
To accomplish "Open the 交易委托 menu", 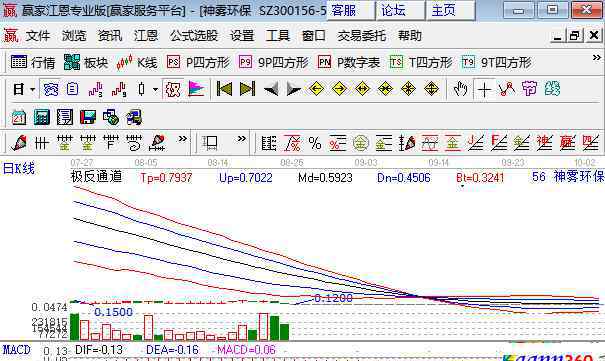I will click(362, 36).
